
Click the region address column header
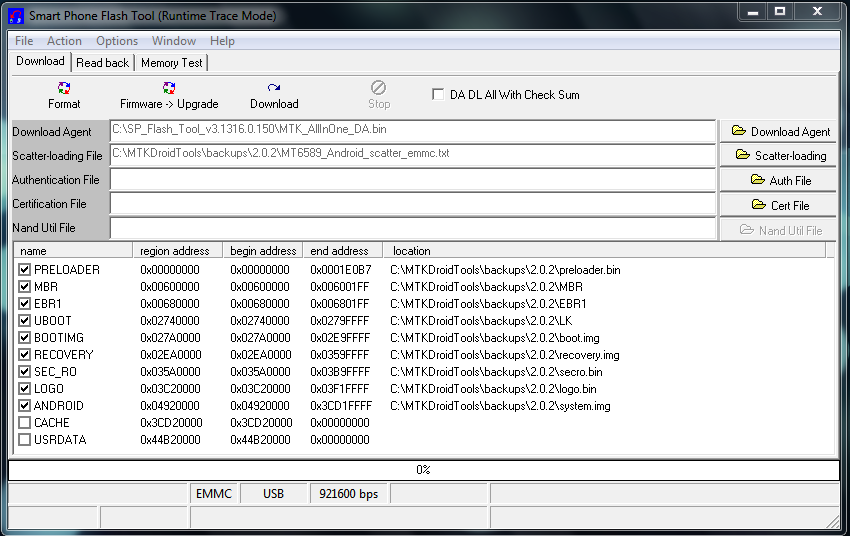175,251
